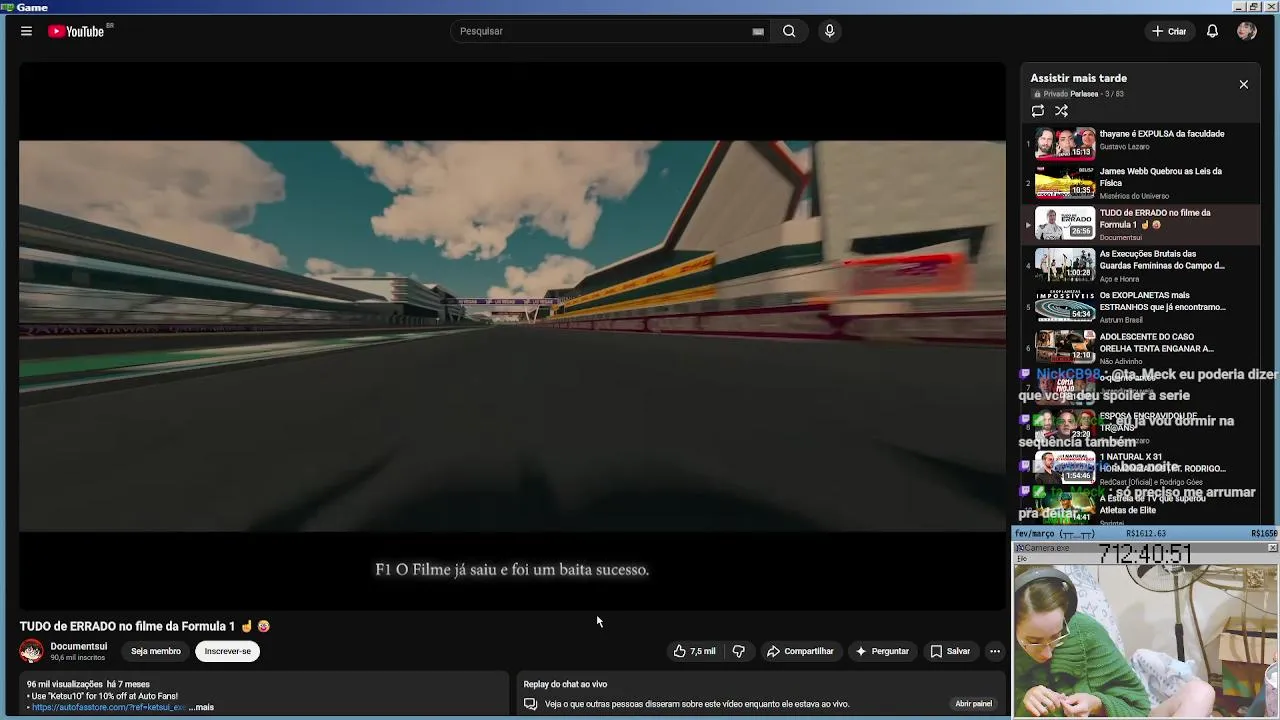The width and height of the screenshot is (1280, 720).
Task: Click Replay do chat ao vivo heading
Action: (x=565, y=684)
